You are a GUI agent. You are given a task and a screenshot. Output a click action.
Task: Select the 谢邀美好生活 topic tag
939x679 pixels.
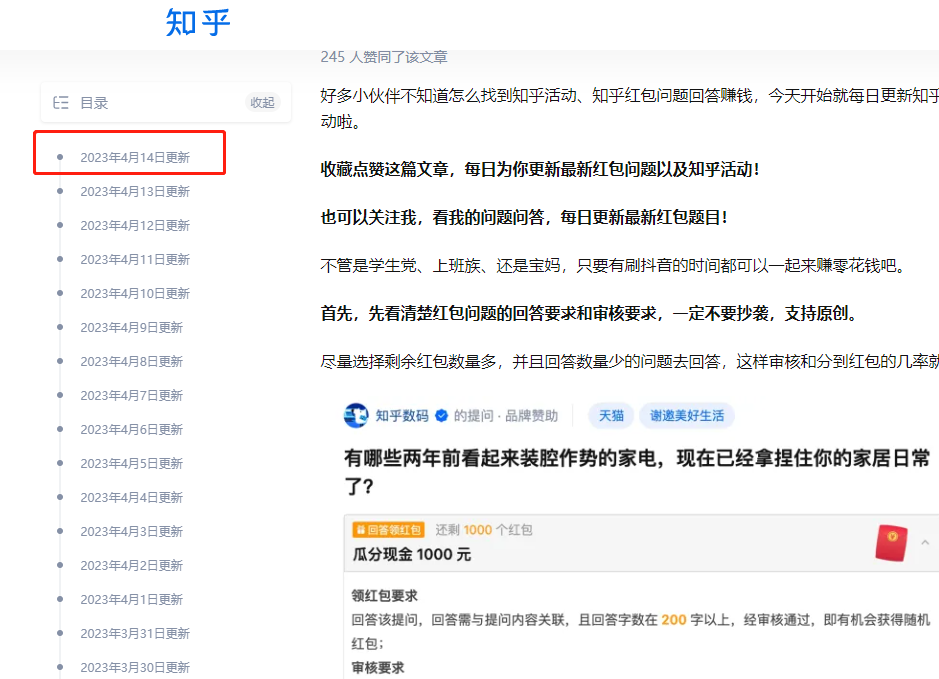[x=687, y=416]
